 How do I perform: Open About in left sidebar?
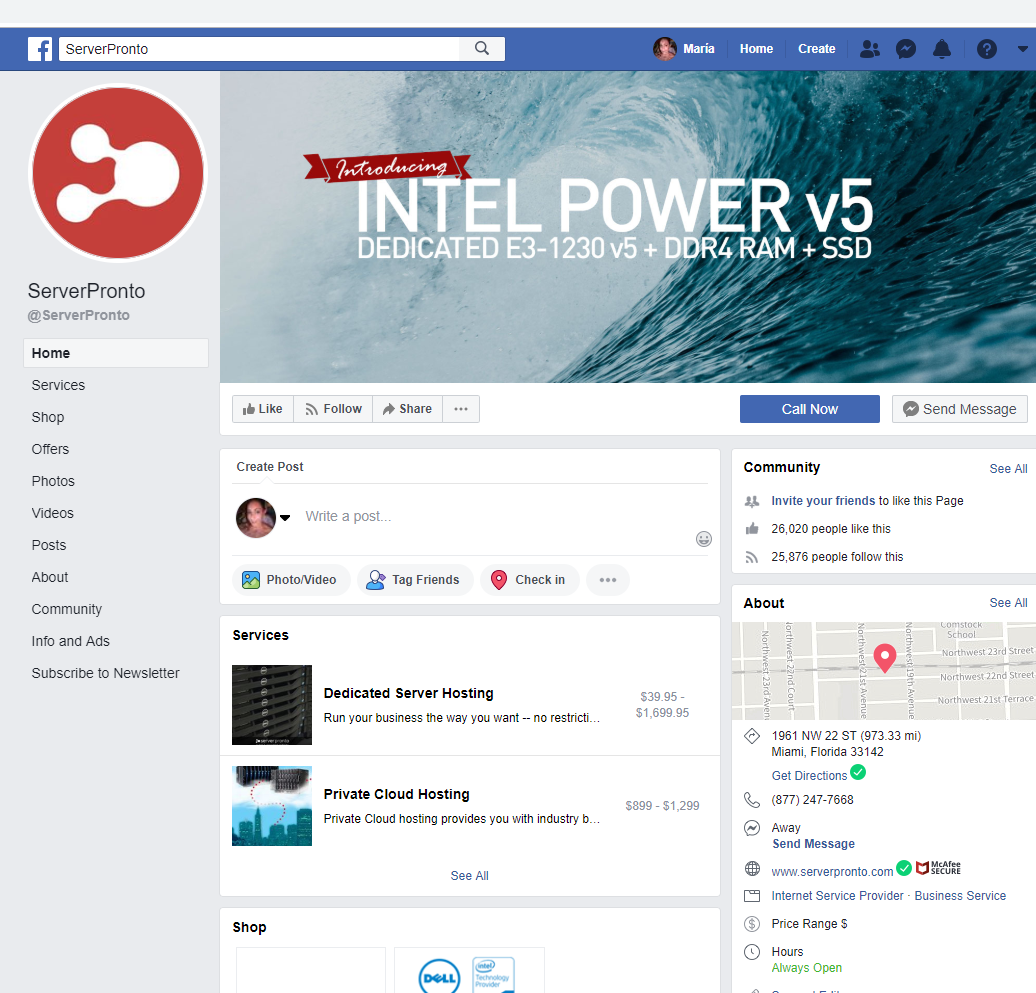click(x=50, y=577)
